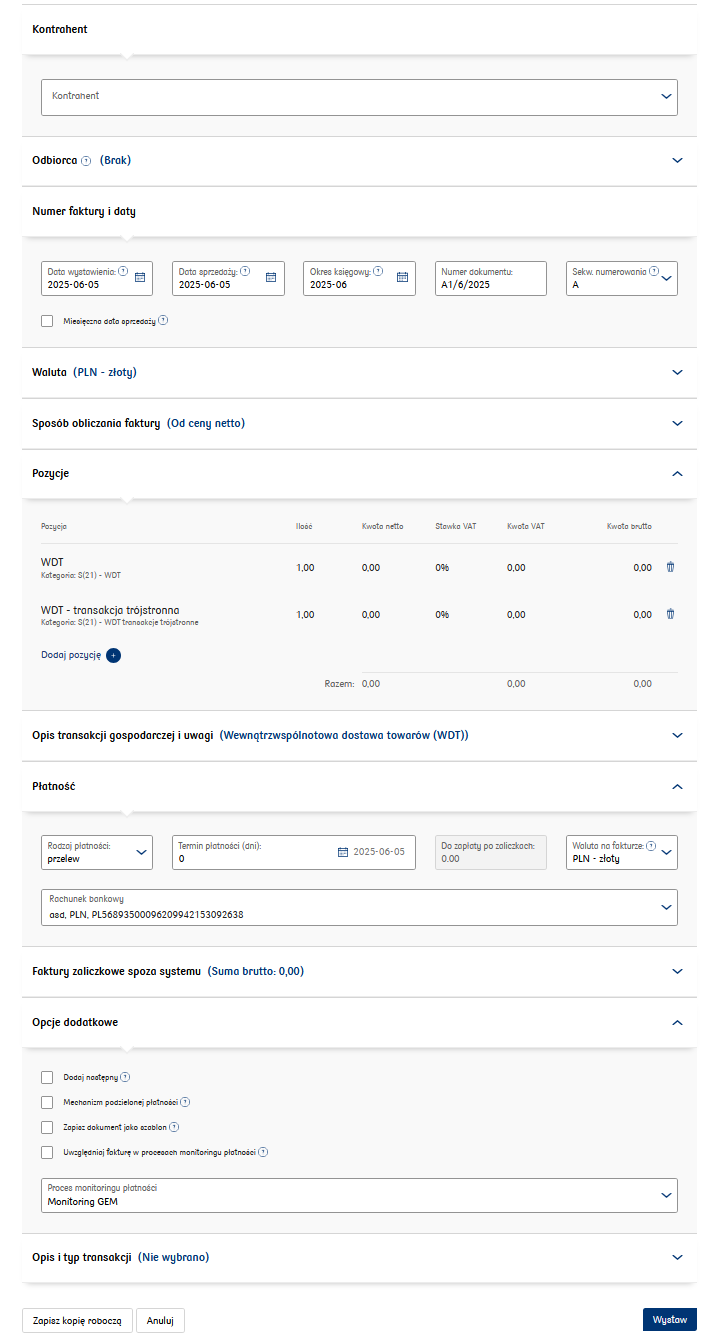The image size is (708, 1344).
Task: Open calendar icon in Termin płatności
Action: pos(343,852)
